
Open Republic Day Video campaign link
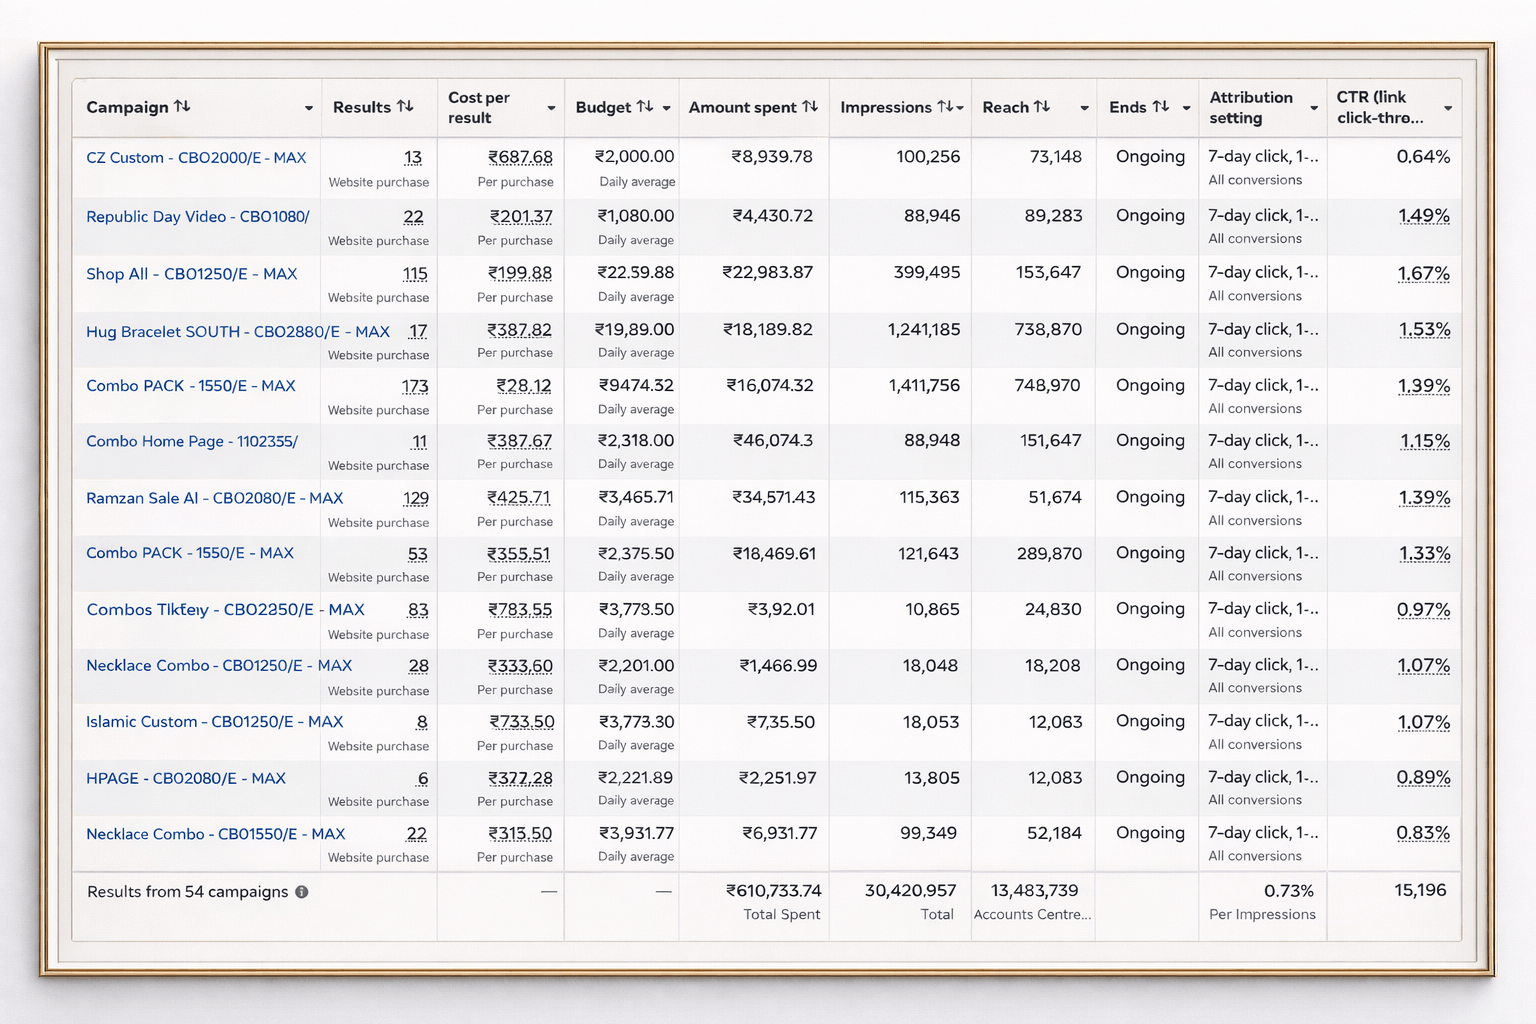pos(198,217)
